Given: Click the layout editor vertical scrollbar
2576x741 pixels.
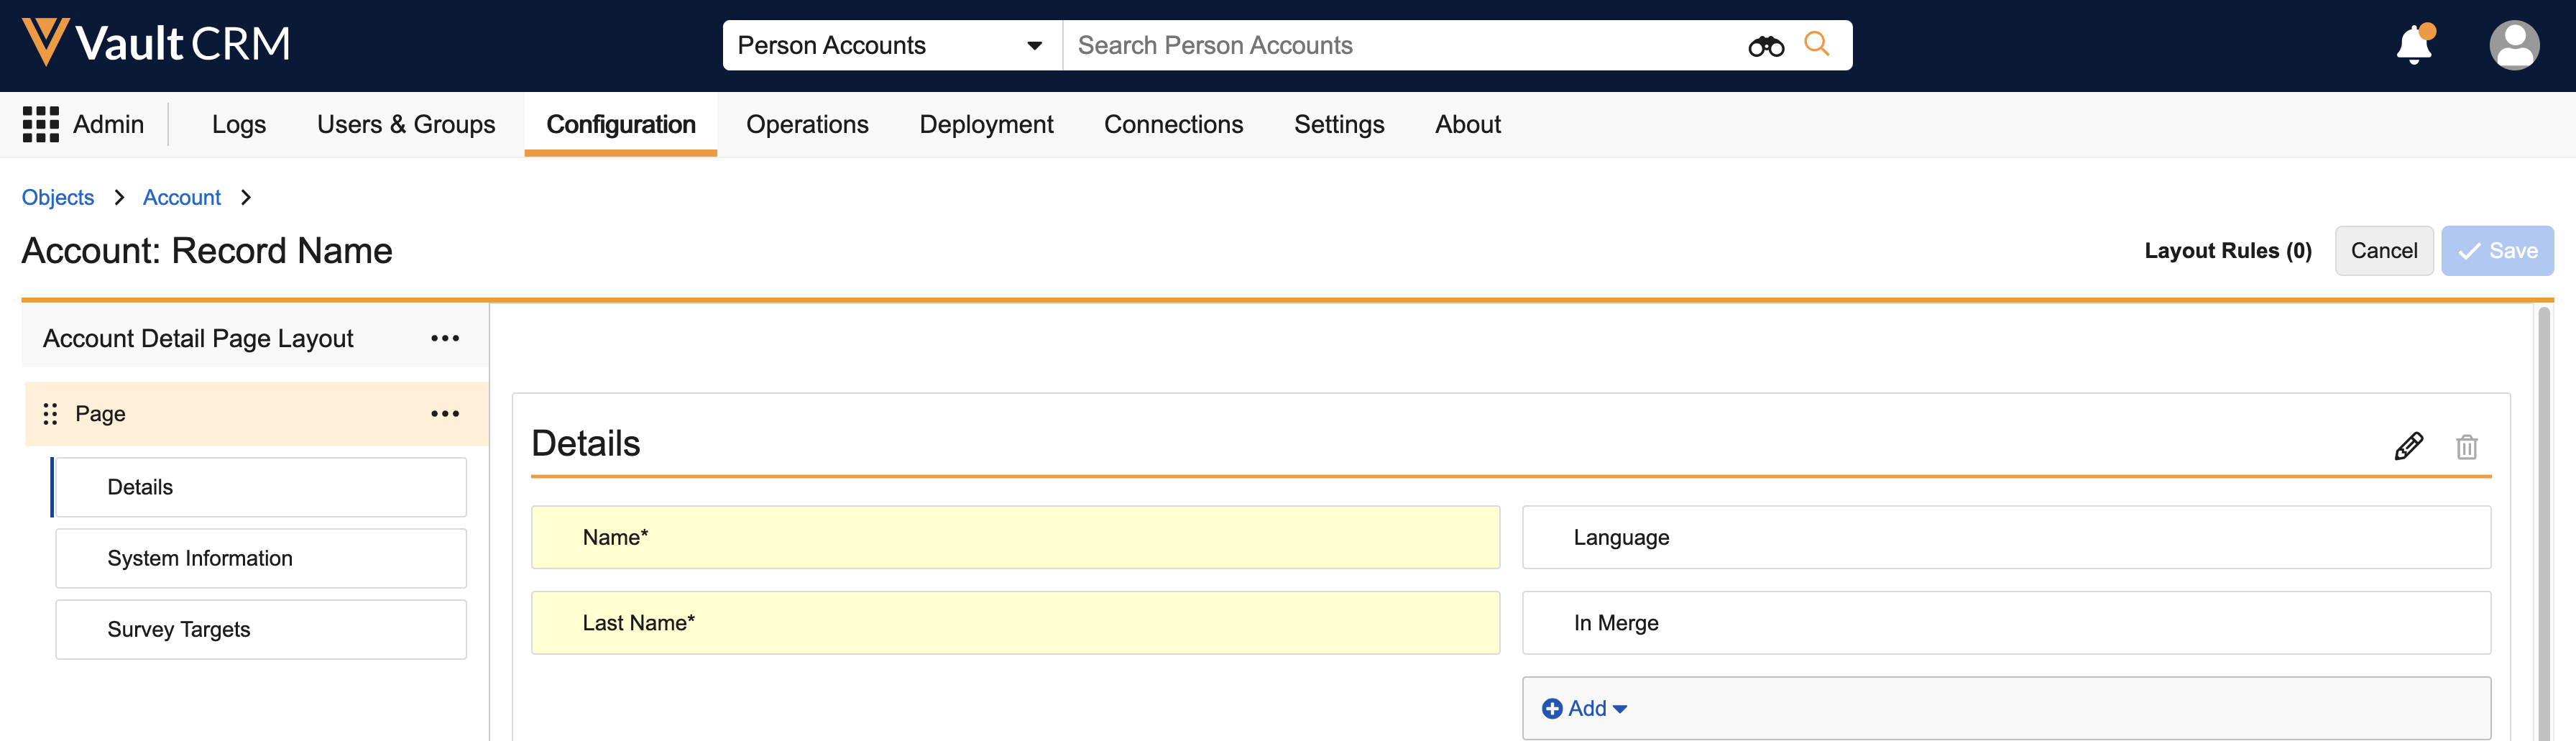Looking at the screenshot, I should coord(2543,520).
